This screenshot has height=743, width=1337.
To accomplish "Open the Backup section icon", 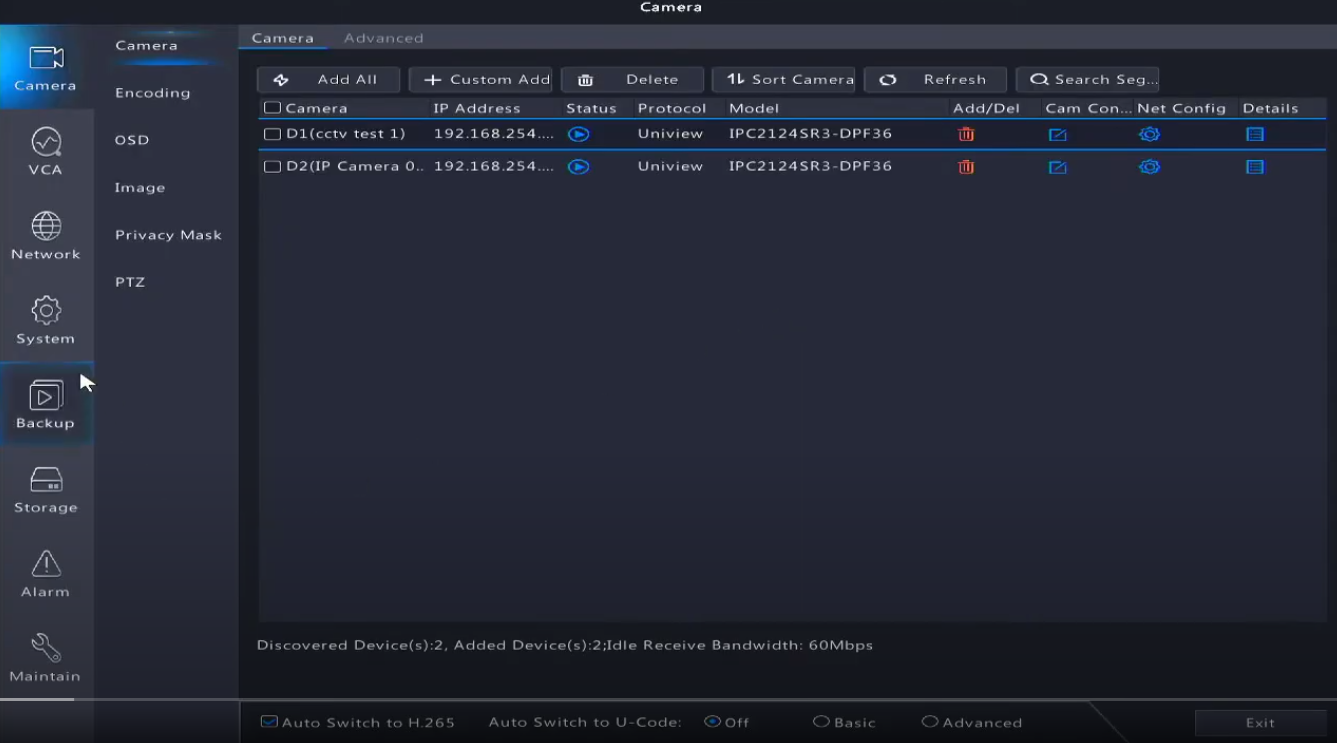I will (45, 404).
